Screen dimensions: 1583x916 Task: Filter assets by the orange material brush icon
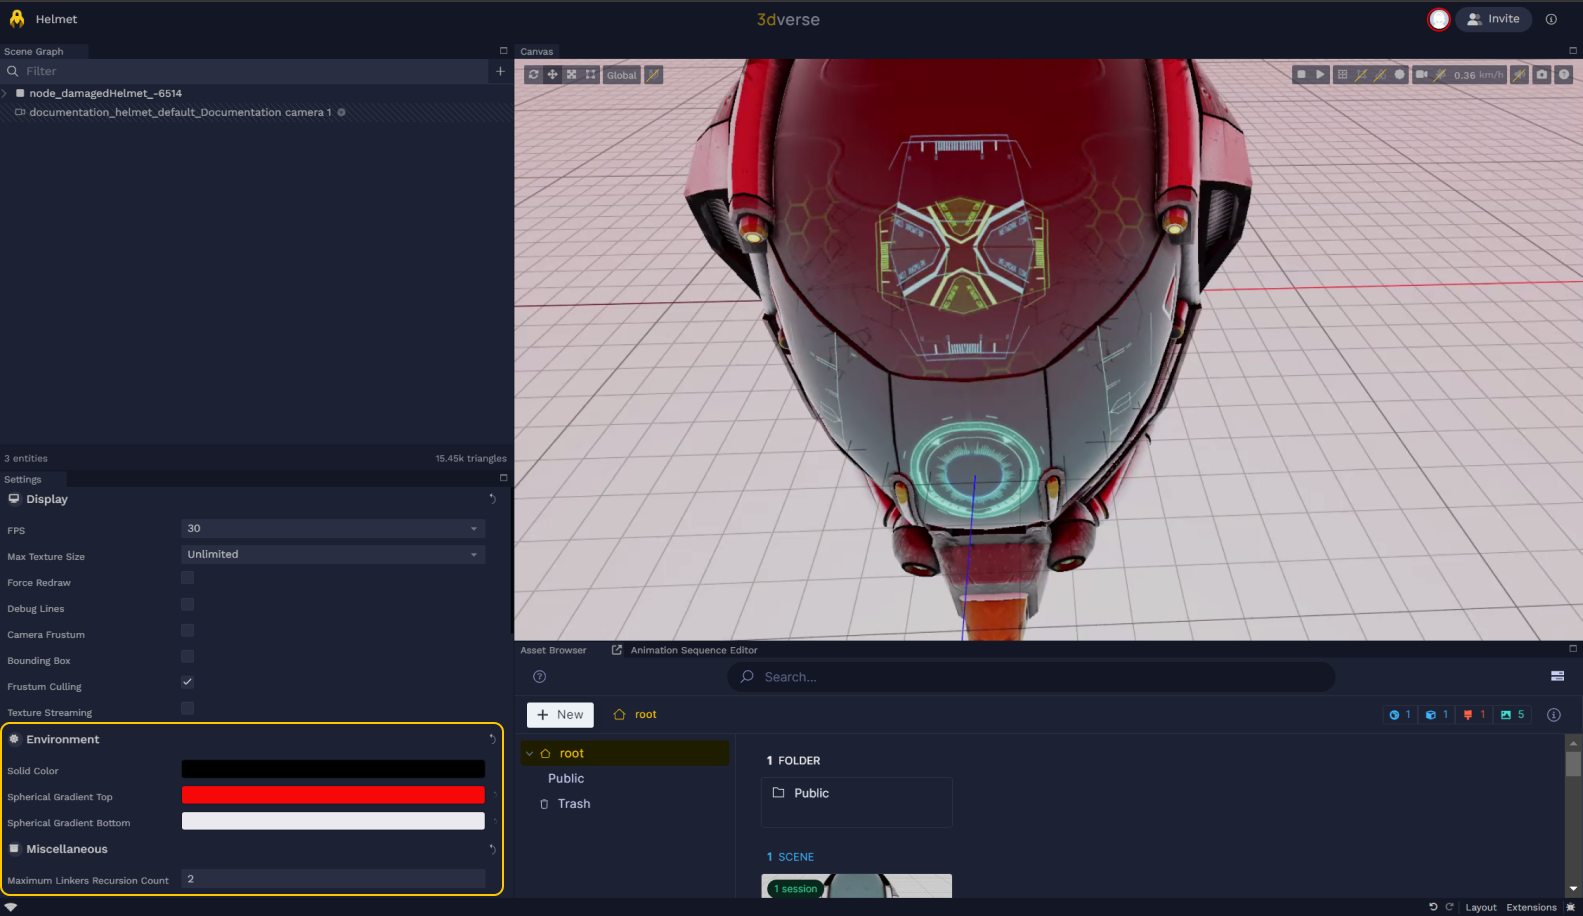[1468, 715]
